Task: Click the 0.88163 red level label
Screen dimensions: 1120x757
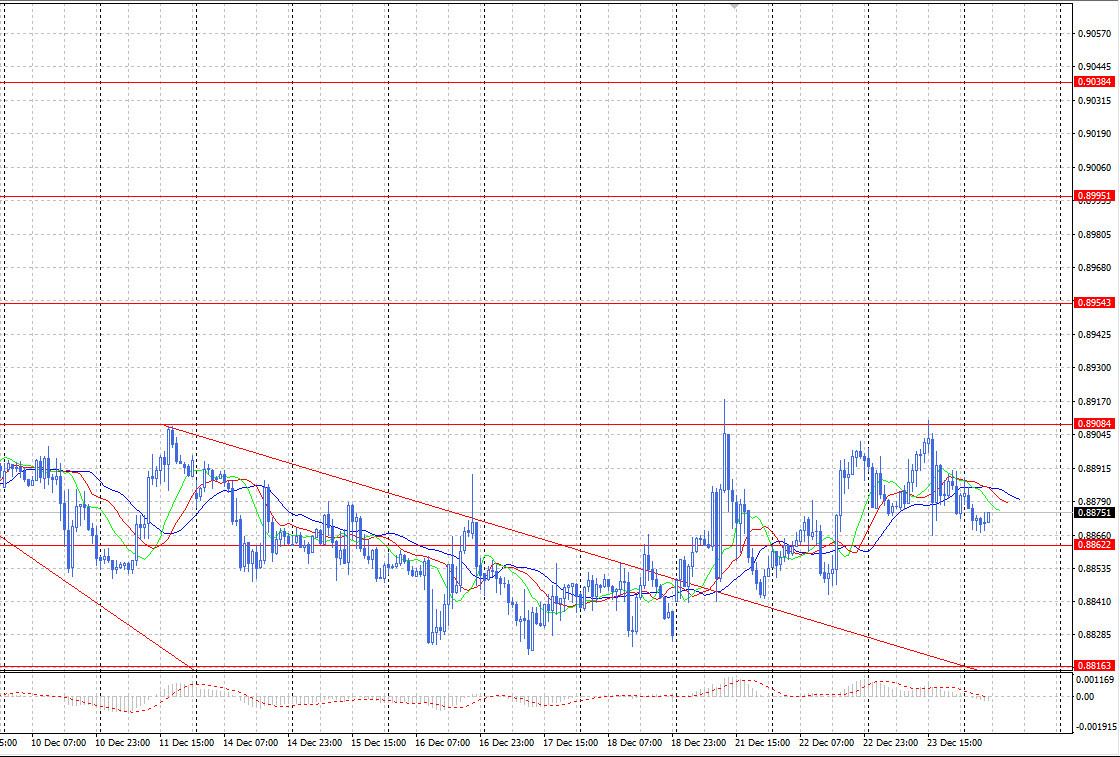Action: pyautogui.click(x=1094, y=665)
